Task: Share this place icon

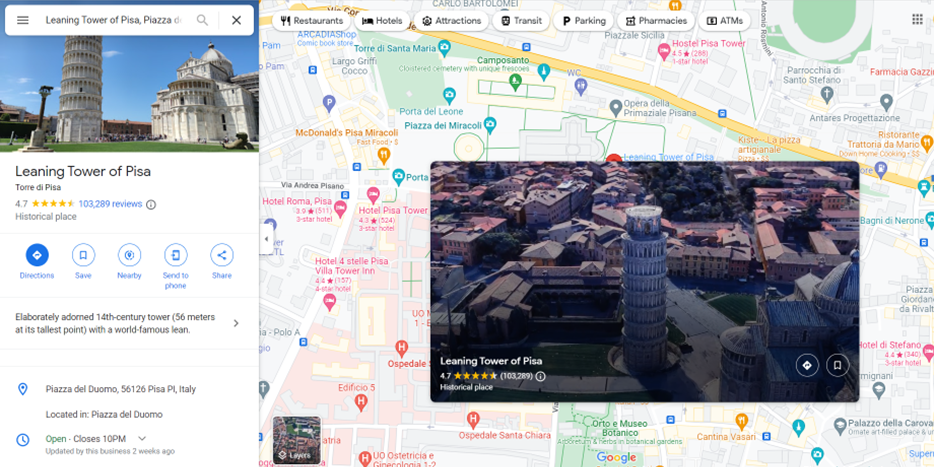Action: tap(222, 255)
